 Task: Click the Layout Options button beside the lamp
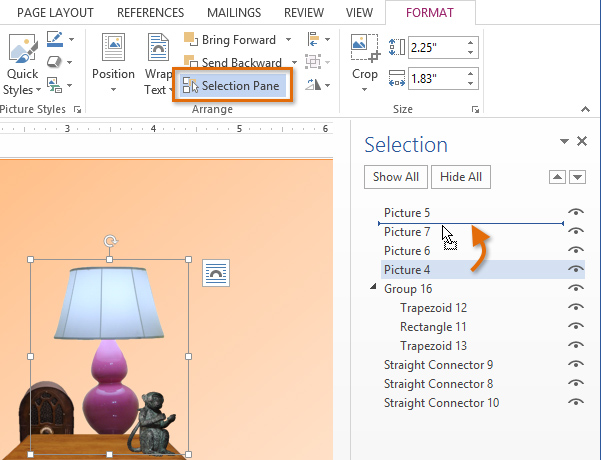click(216, 273)
